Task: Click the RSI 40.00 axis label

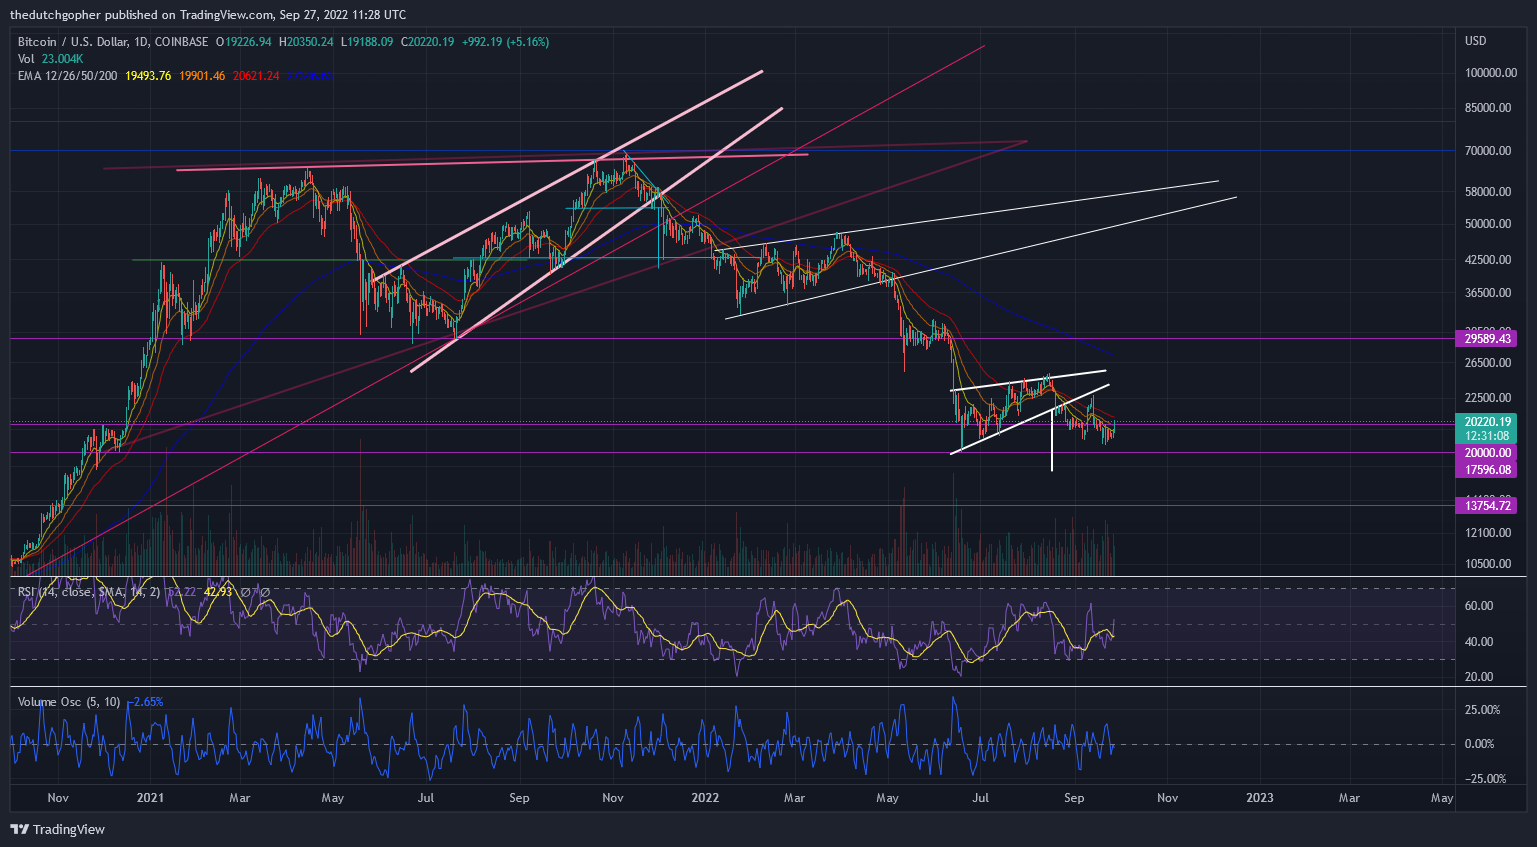Action: point(1479,642)
